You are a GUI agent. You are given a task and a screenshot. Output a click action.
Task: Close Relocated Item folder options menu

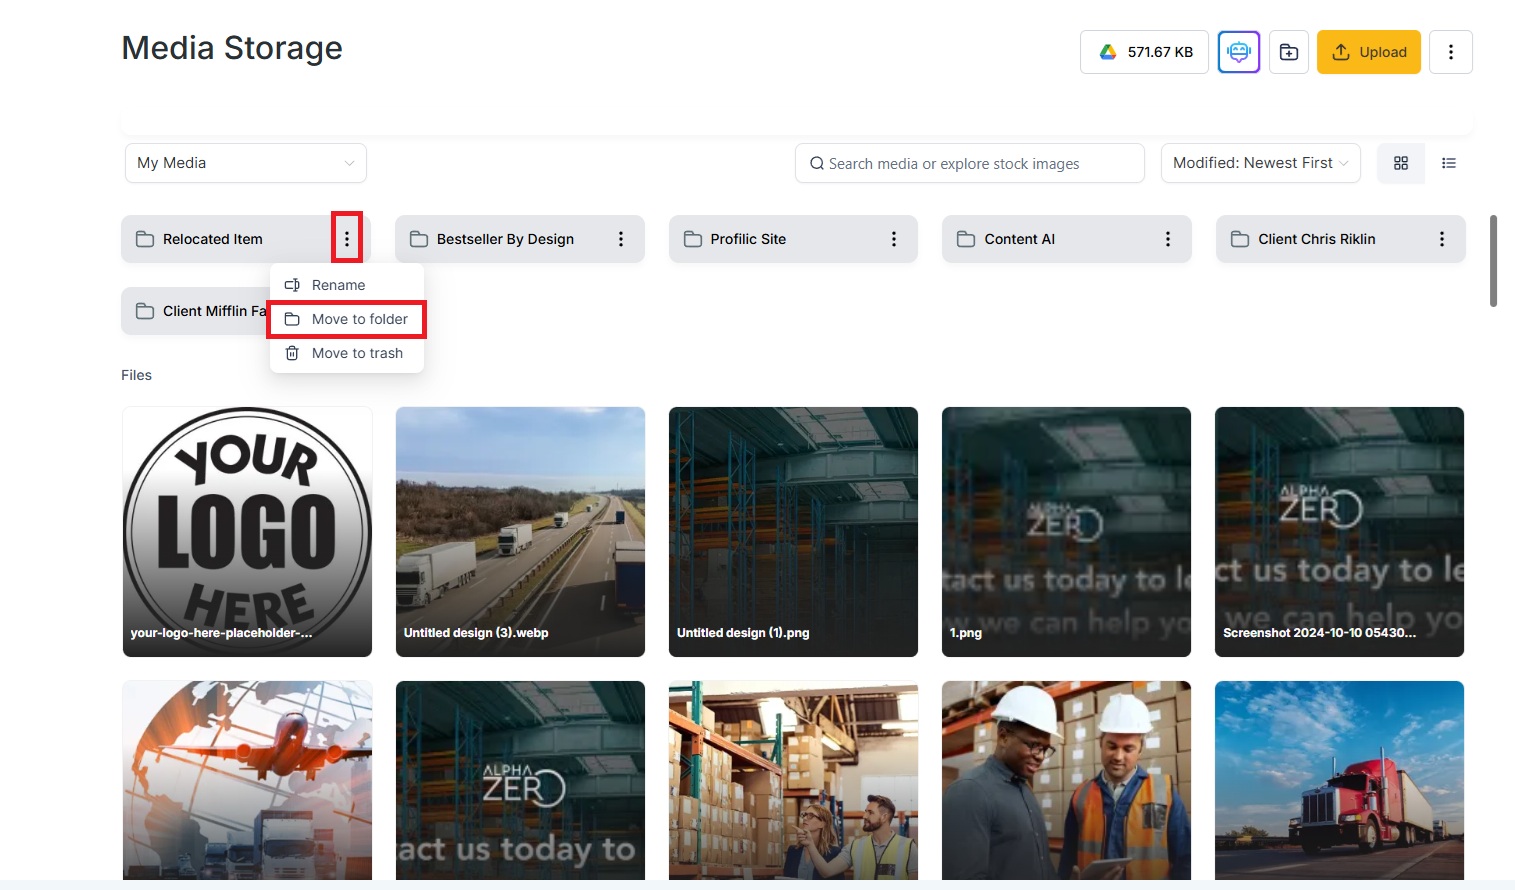pyautogui.click(x=347, y=239)
